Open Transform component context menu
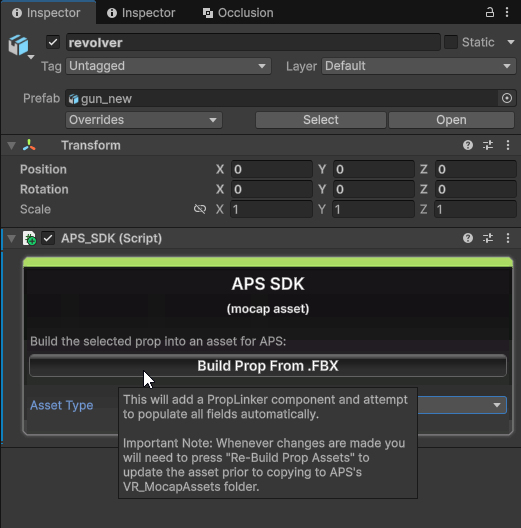 coord(508,145)
